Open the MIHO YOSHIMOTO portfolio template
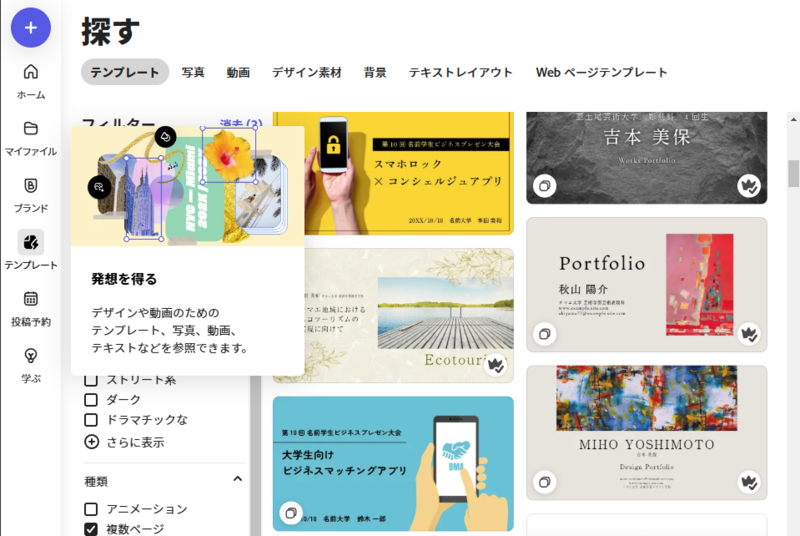Viewport: 800px width, 536px height. 646,432
